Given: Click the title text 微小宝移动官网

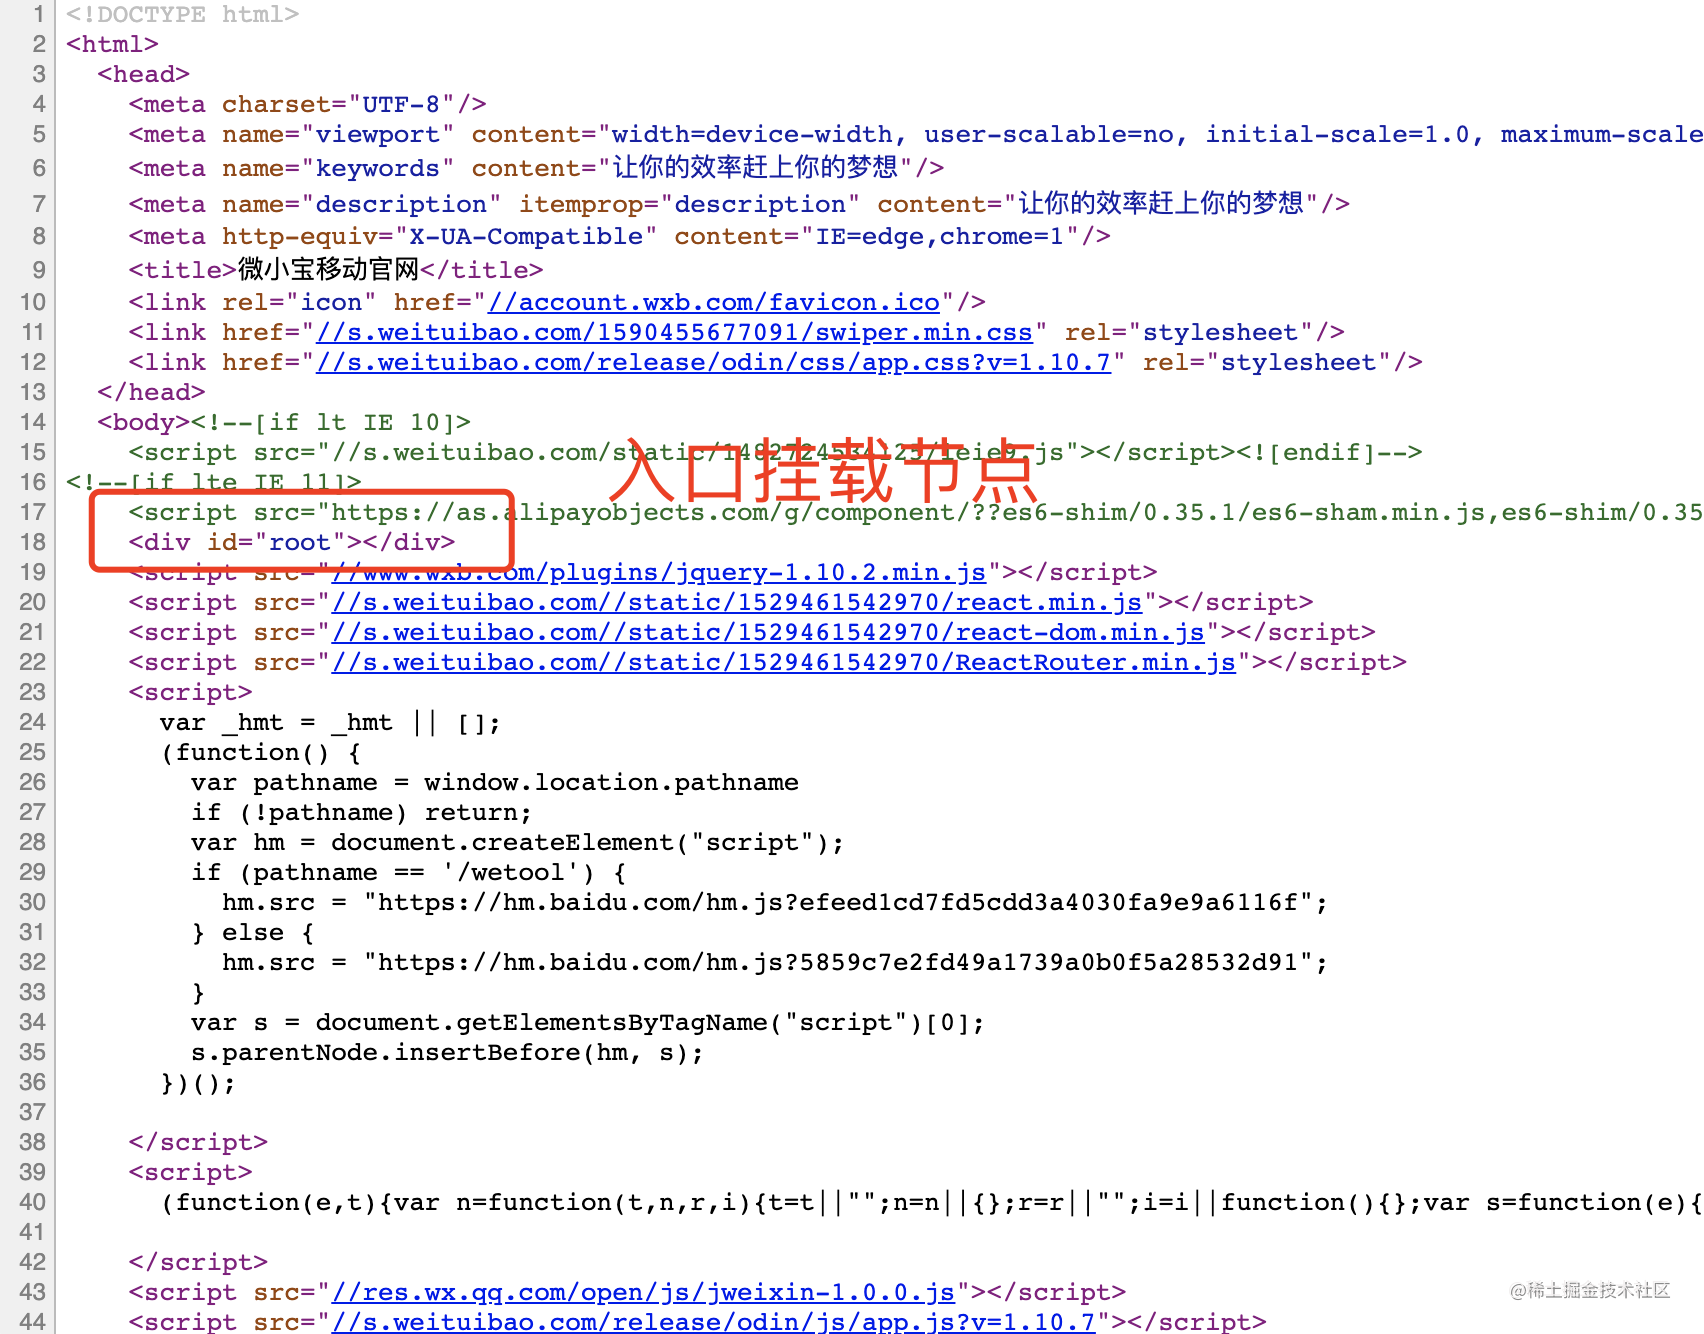Looking at the screenshot, I should point(328,269).
